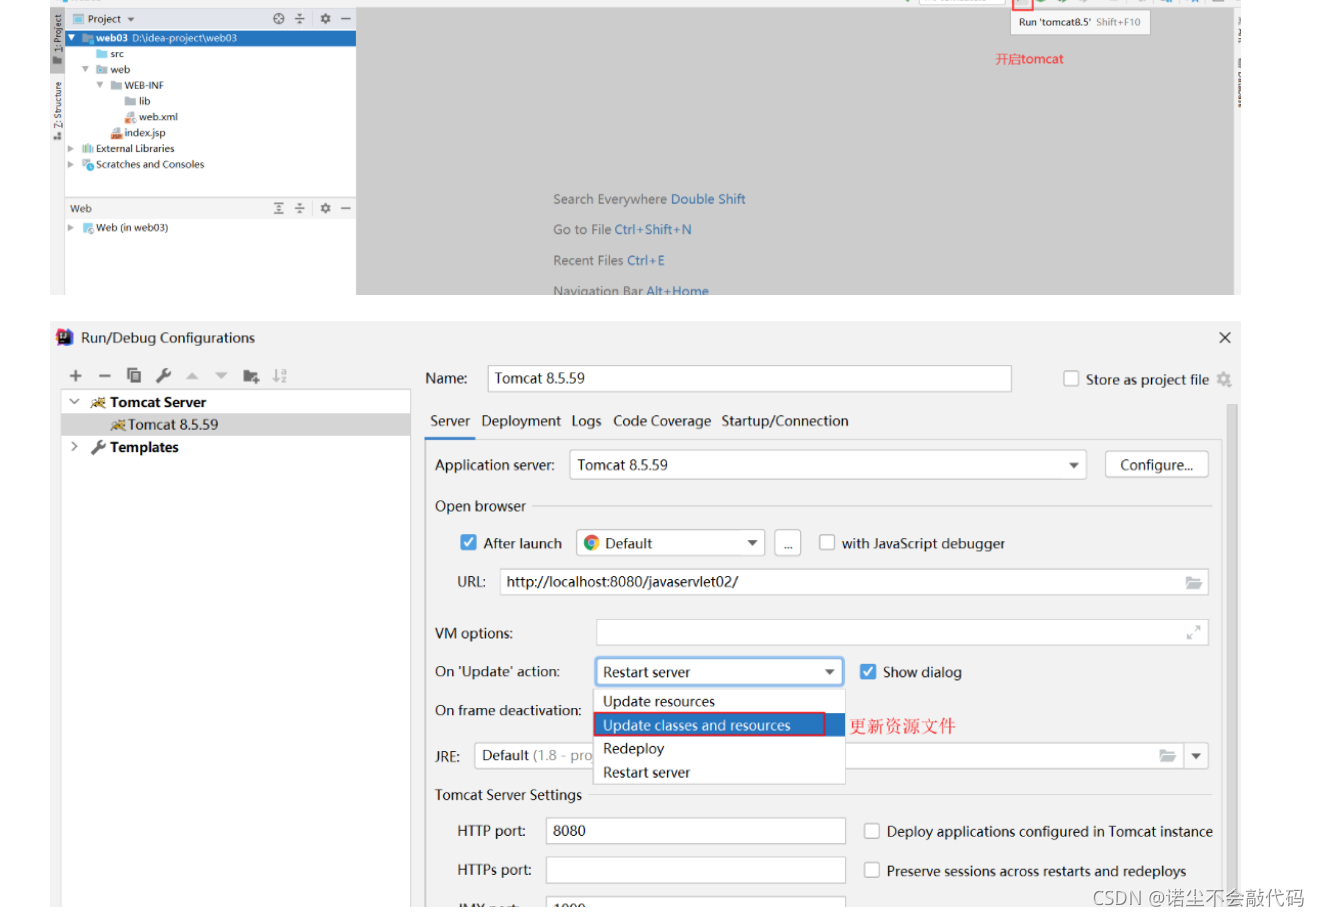Expand the Templates group

click(x=74, y=447)
